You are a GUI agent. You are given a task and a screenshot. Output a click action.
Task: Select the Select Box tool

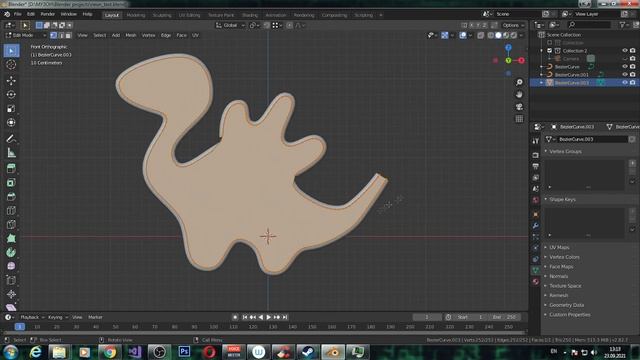click(11, 51)
